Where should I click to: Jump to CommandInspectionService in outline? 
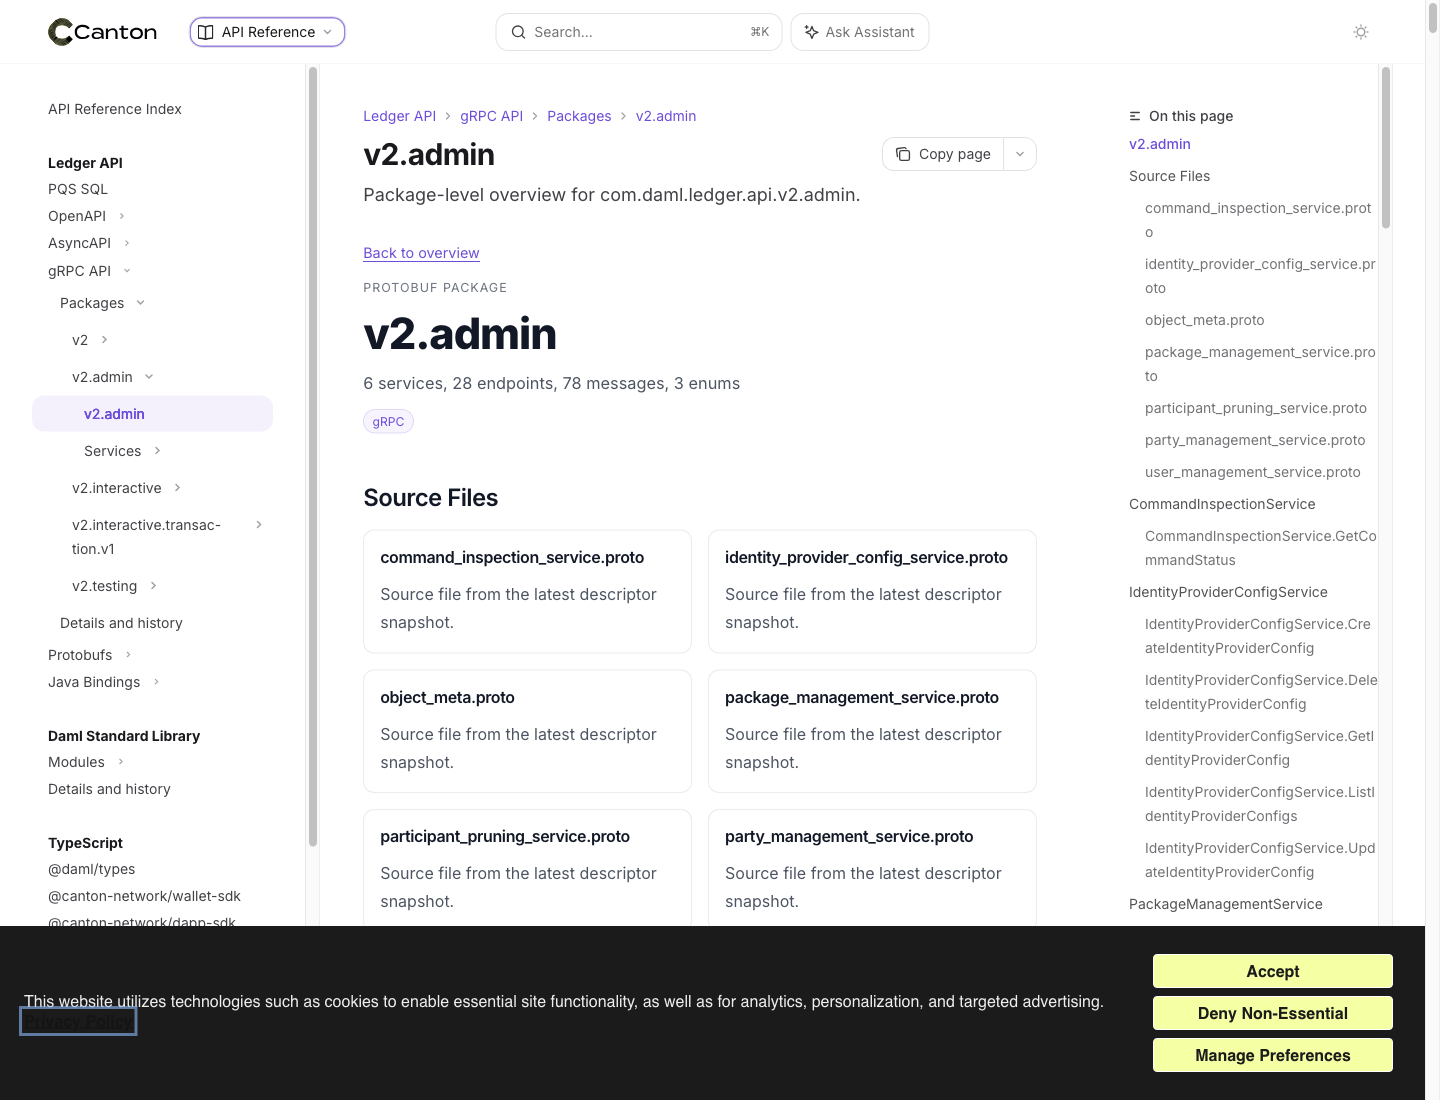(1222, 504)
